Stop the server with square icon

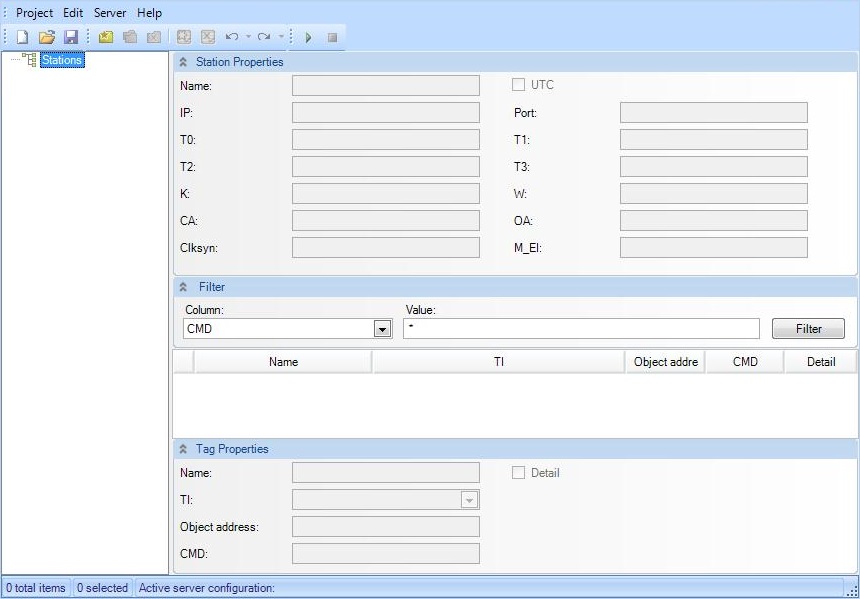coord(332,37)
